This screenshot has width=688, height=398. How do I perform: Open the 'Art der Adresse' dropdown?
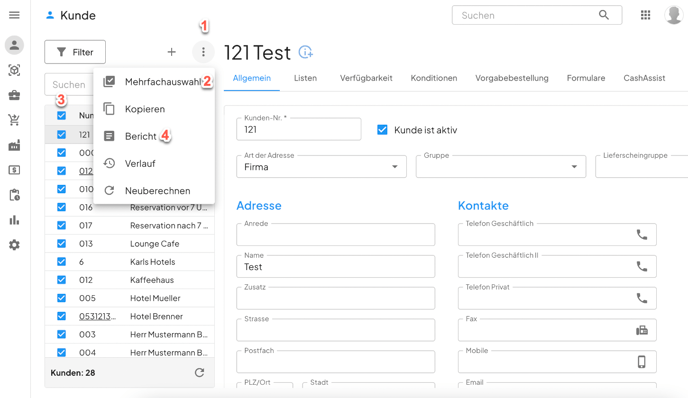[321, 166]
